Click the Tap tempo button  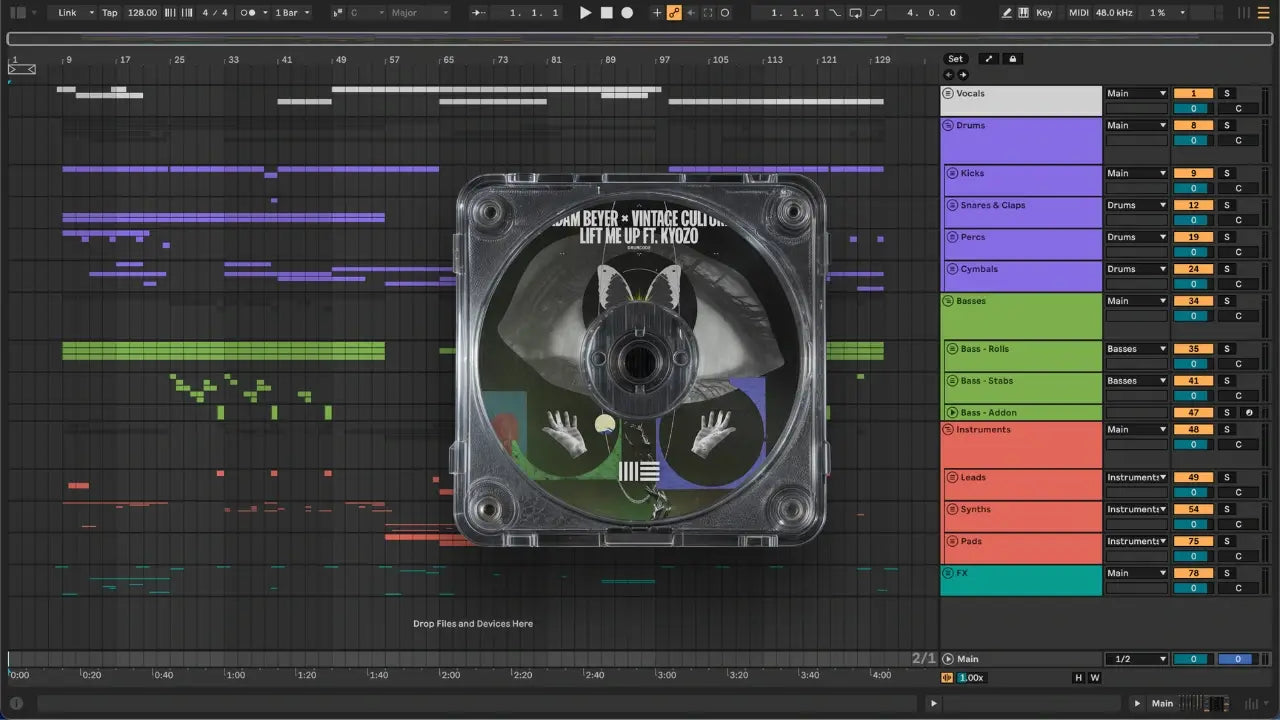(x=110, y=13)
